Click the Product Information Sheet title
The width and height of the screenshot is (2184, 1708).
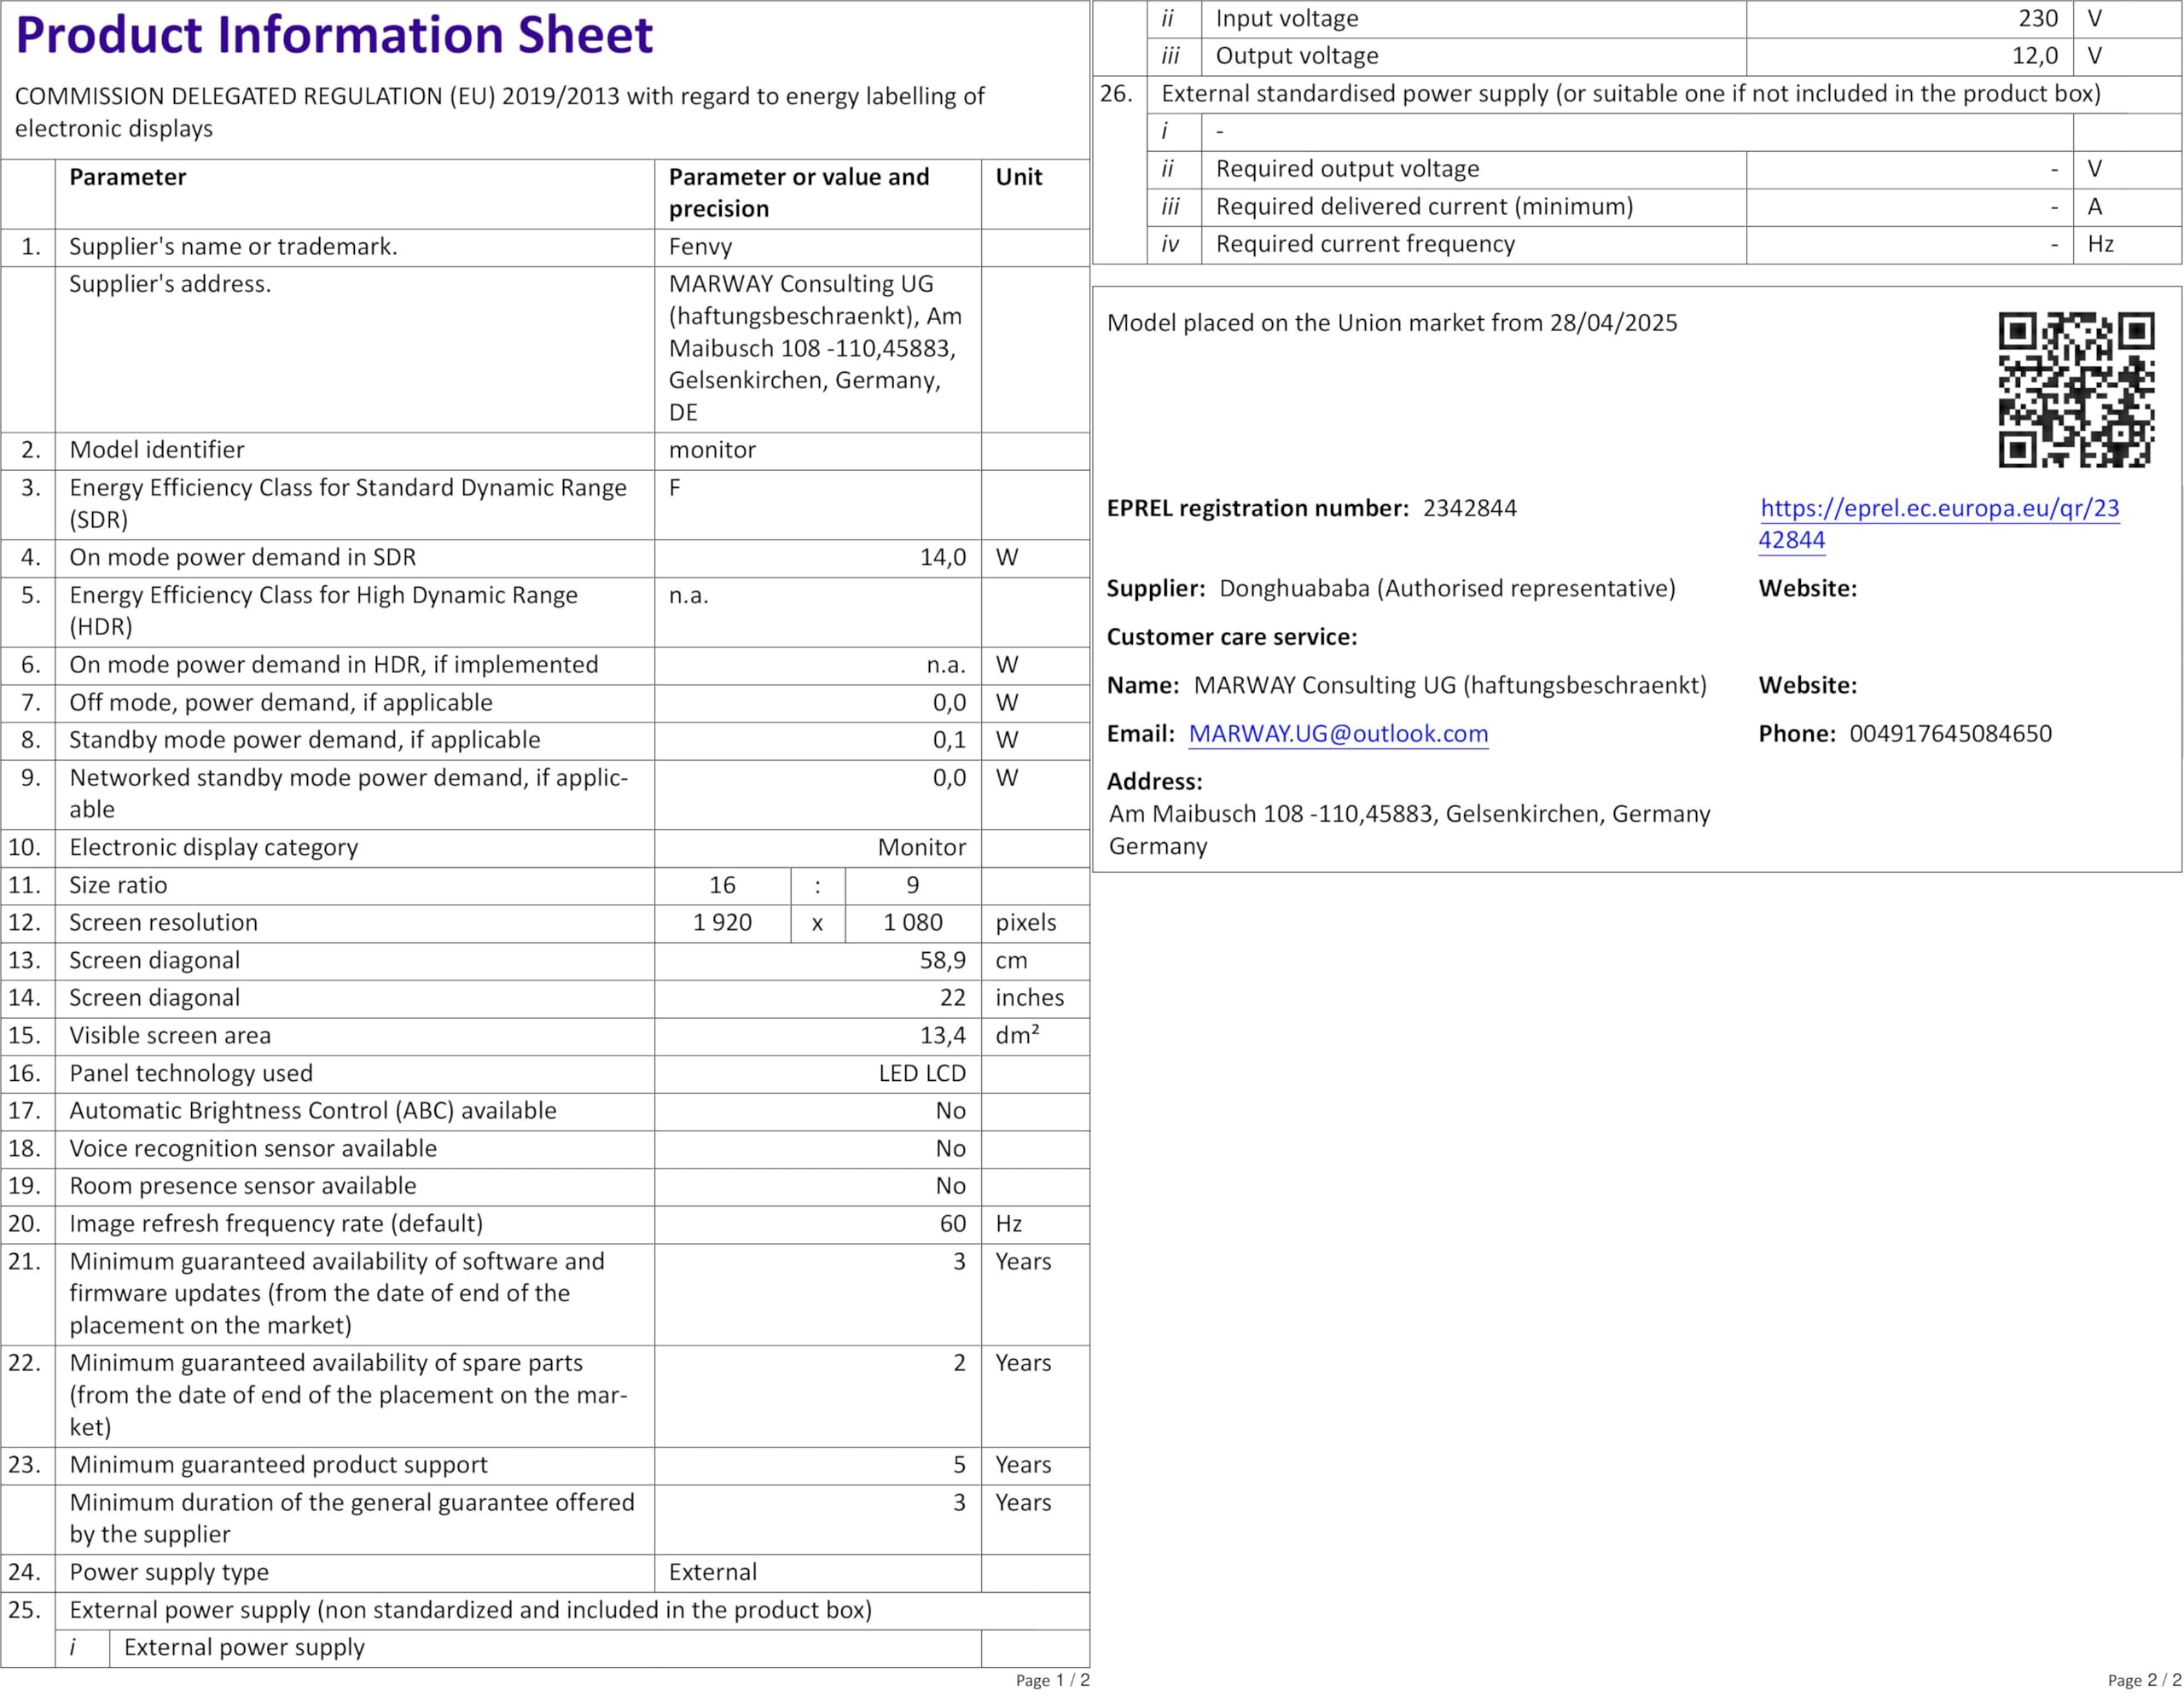(x=334, y=36)
